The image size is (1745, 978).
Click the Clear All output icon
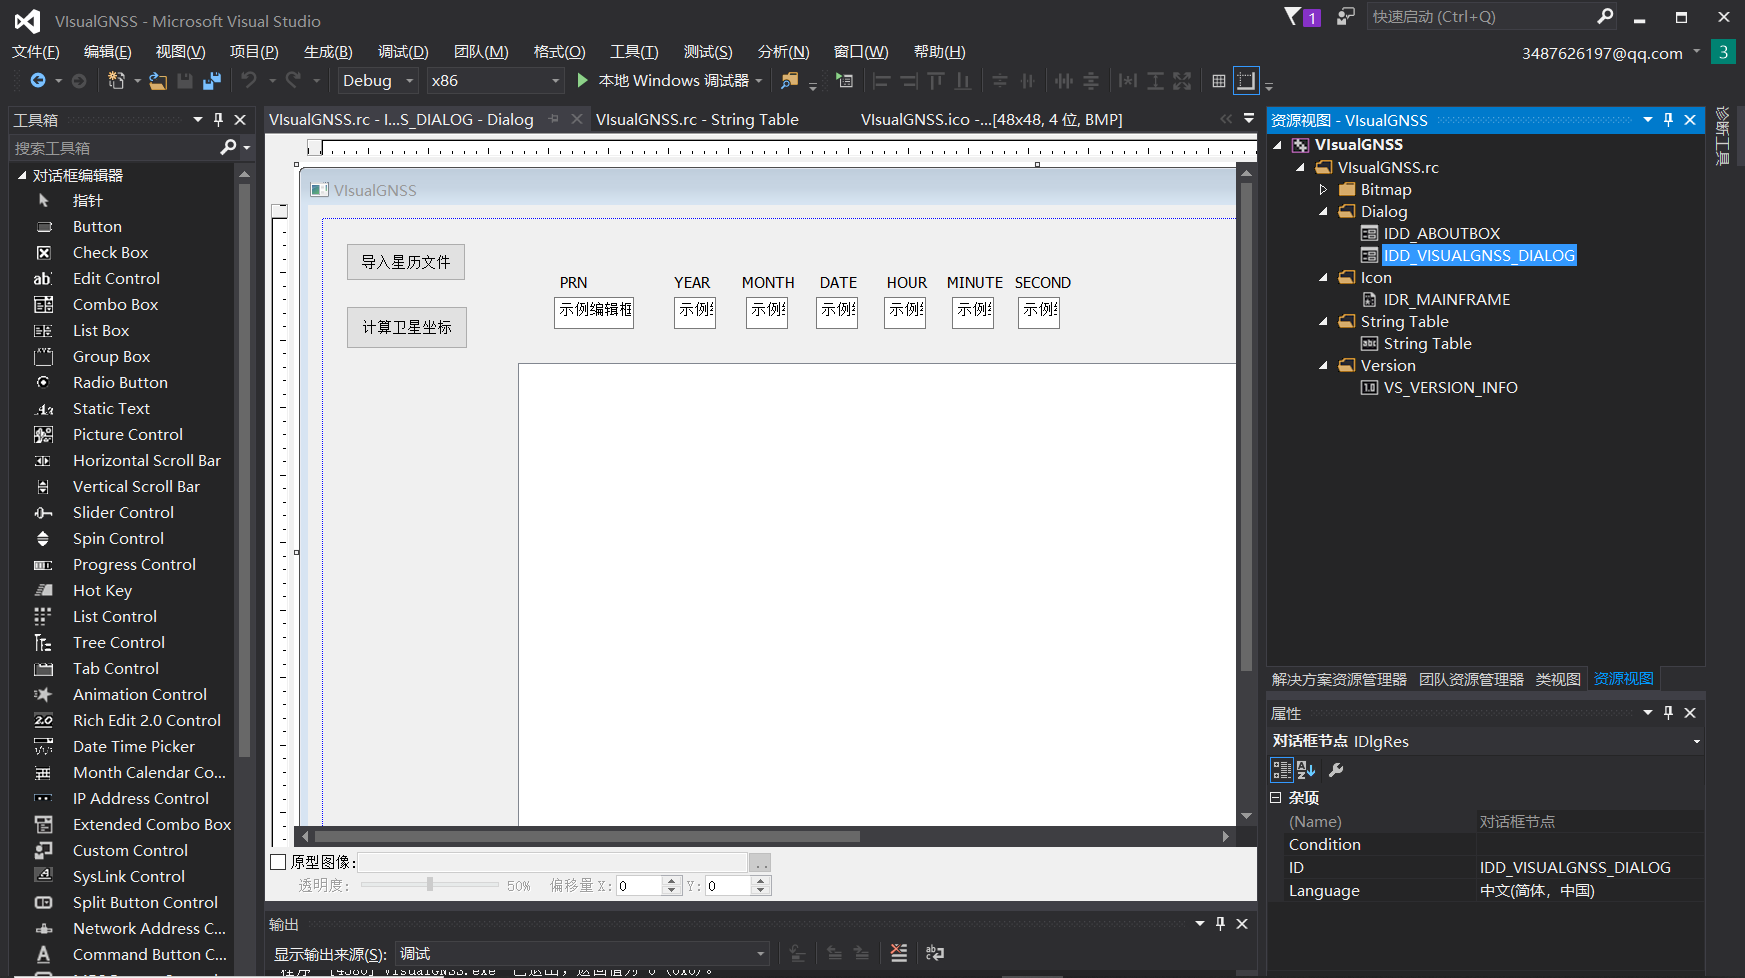tap(899, 953)
